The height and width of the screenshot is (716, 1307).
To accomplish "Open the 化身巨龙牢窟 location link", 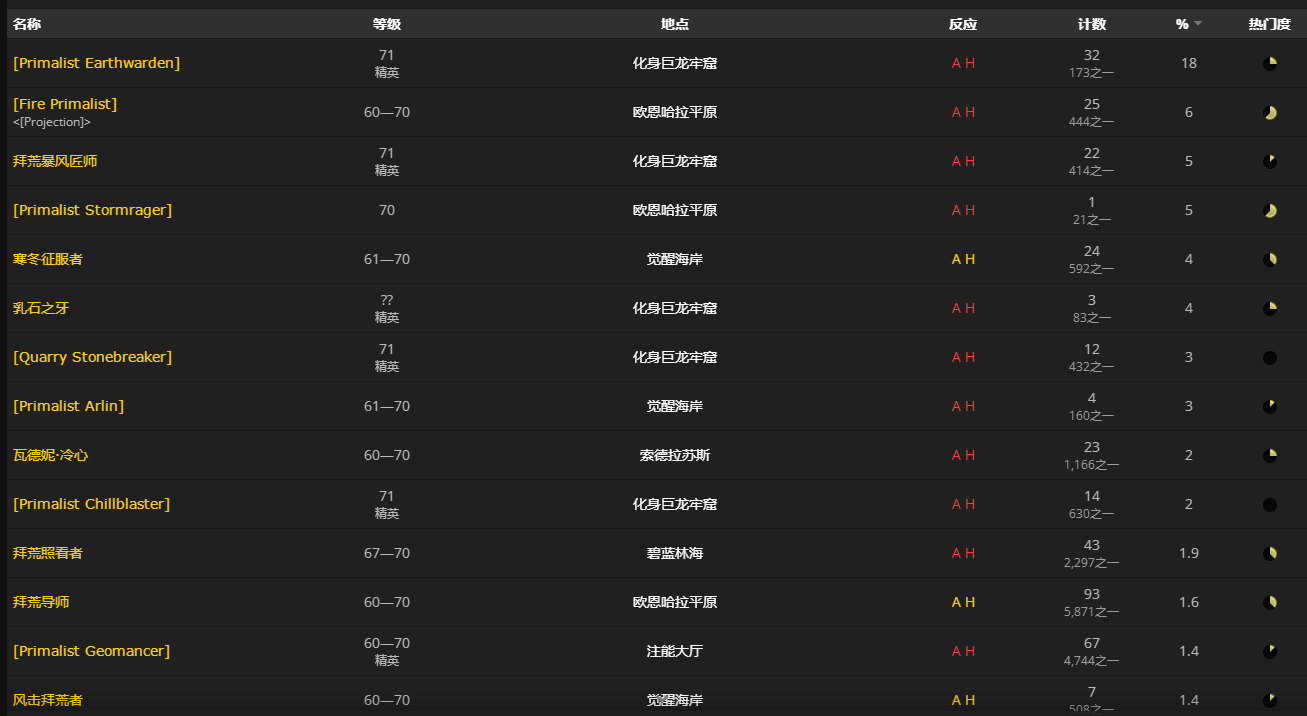I will tap(674, 63).
